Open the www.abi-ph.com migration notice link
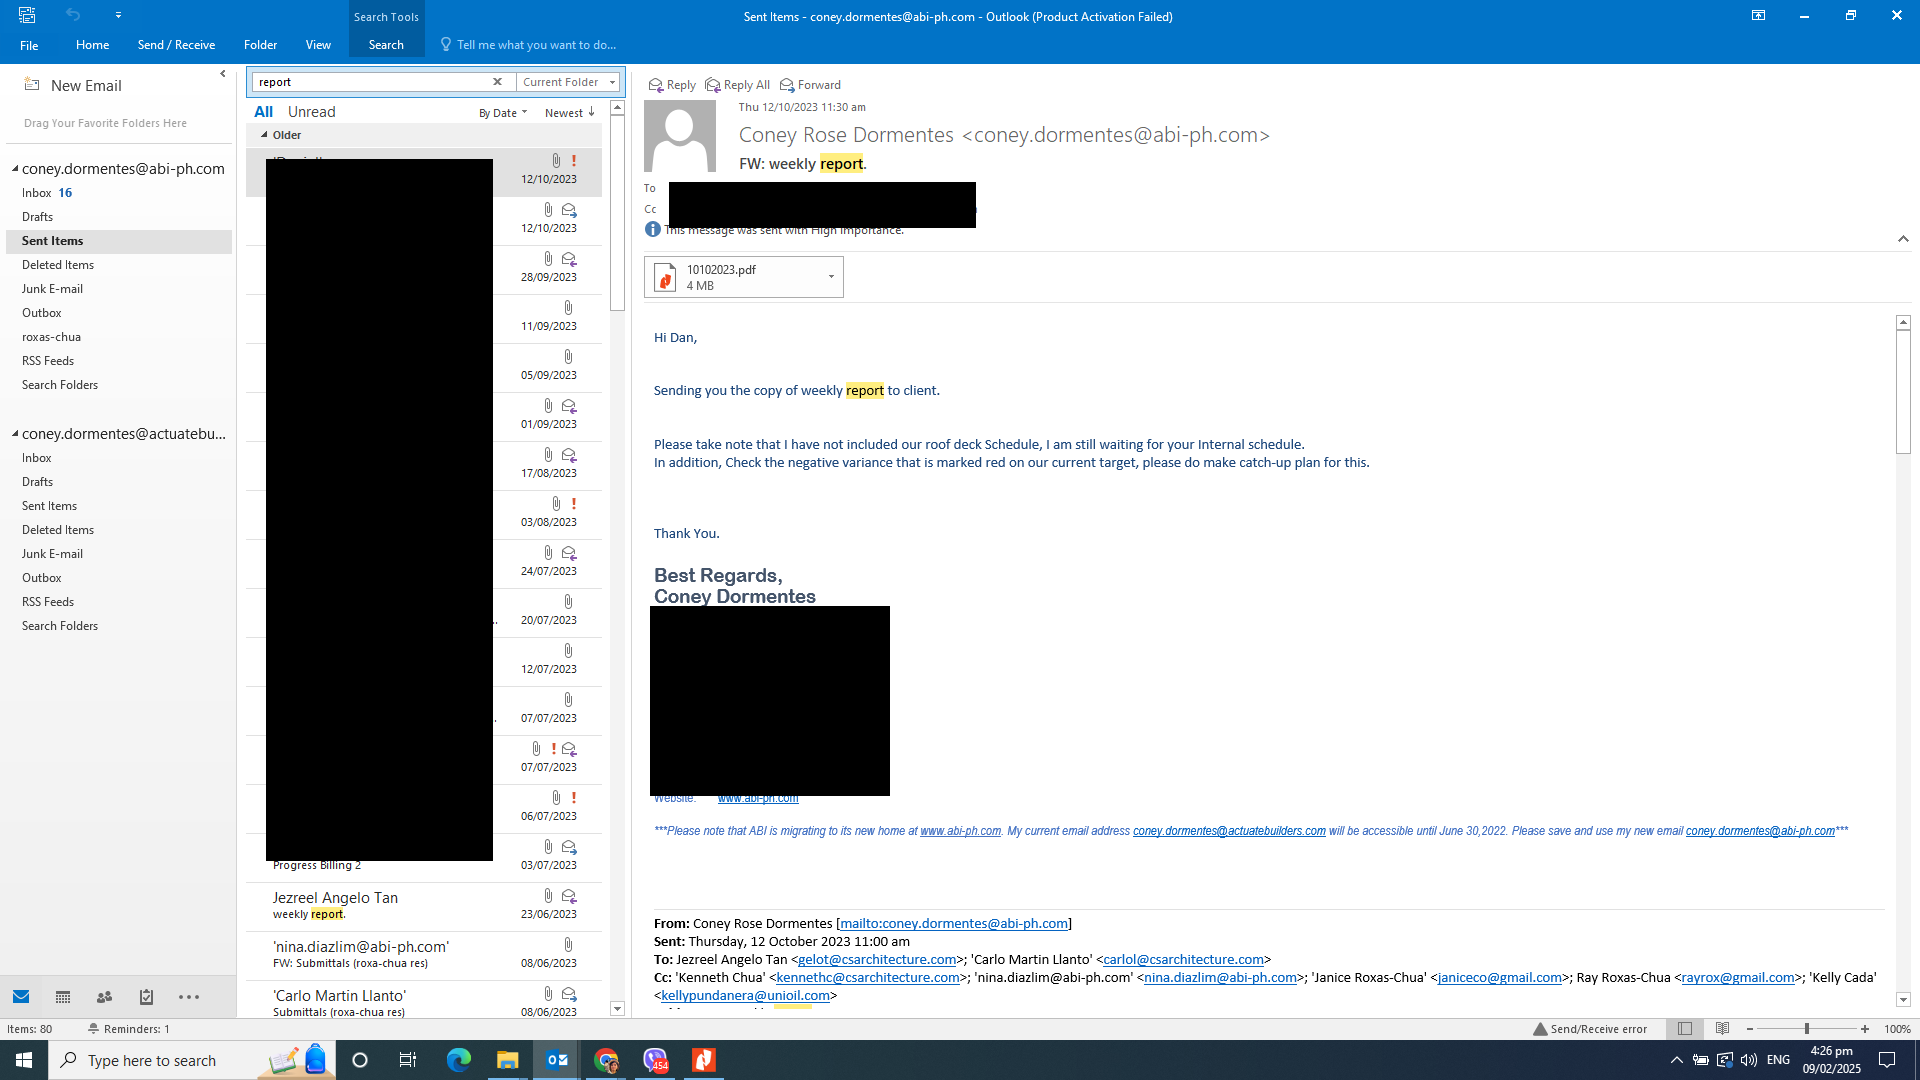 (x=960, y=831)
